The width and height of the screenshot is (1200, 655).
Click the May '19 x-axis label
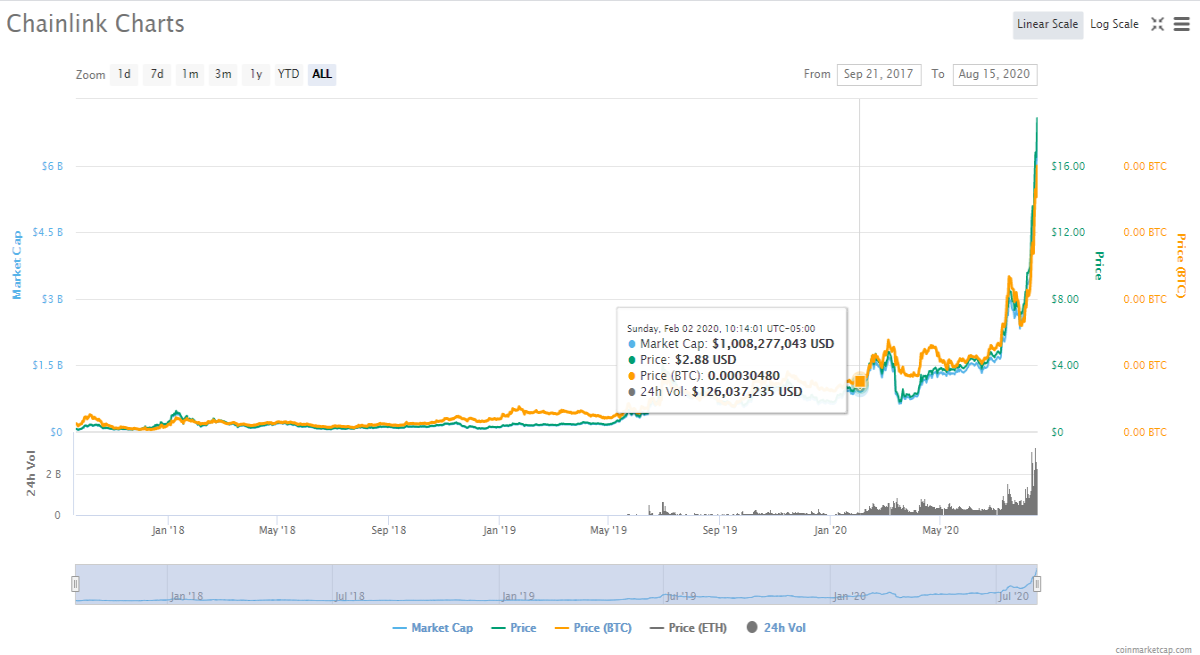click(609, 530)
